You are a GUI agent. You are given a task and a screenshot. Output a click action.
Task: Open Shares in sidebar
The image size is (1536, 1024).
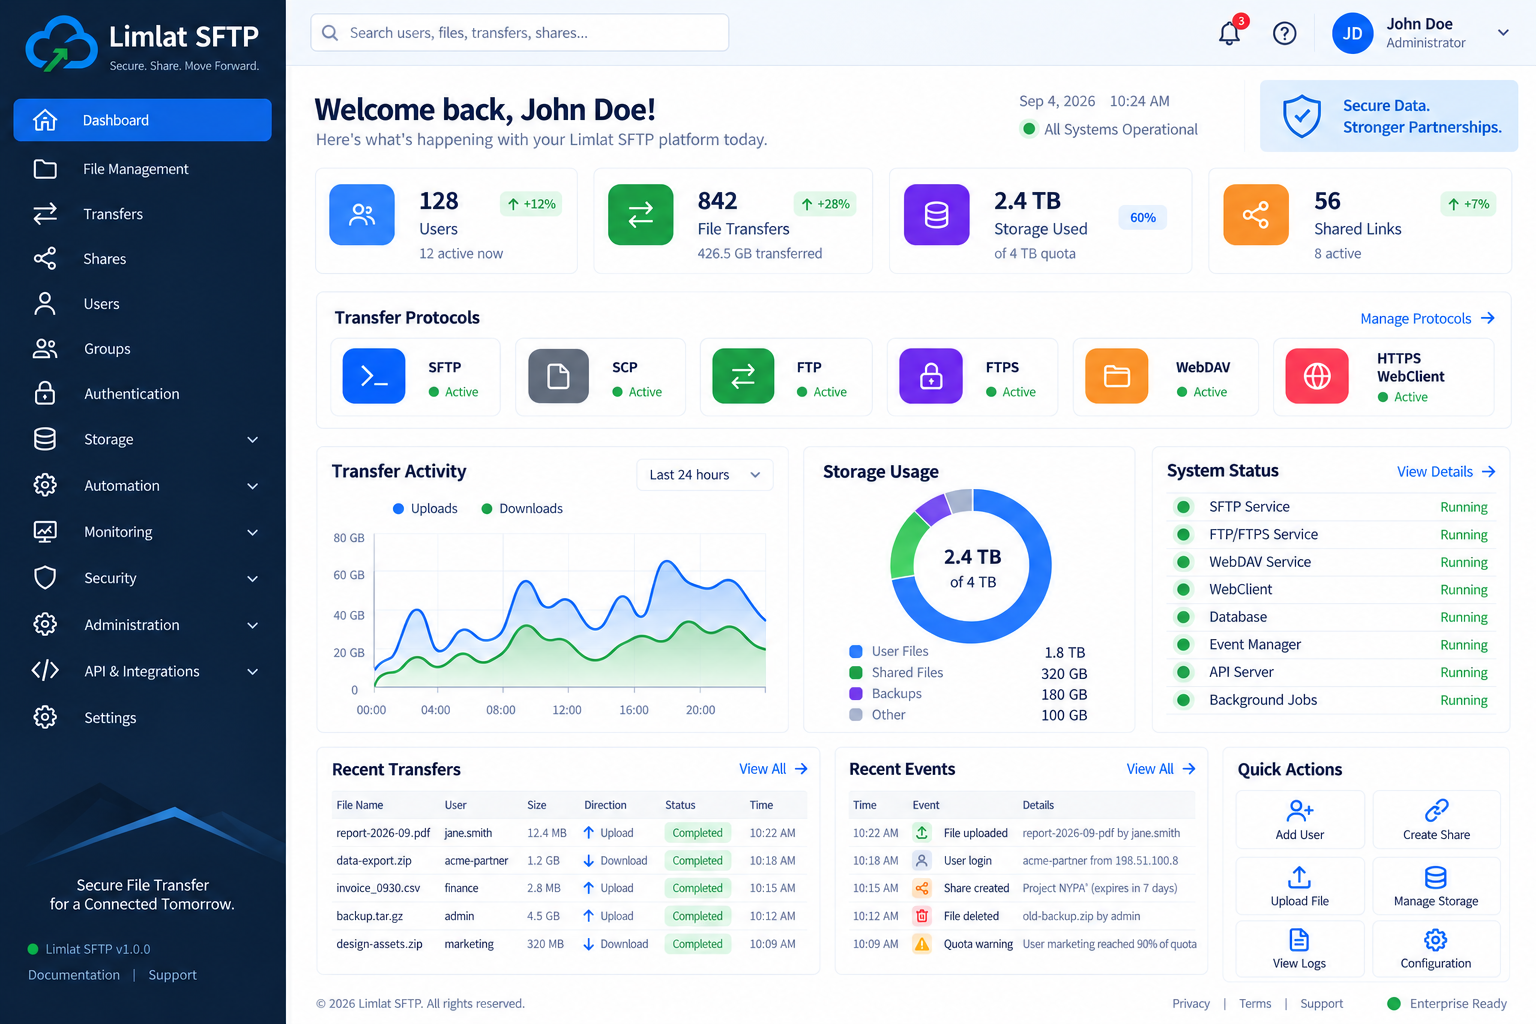tap(142, 259)
